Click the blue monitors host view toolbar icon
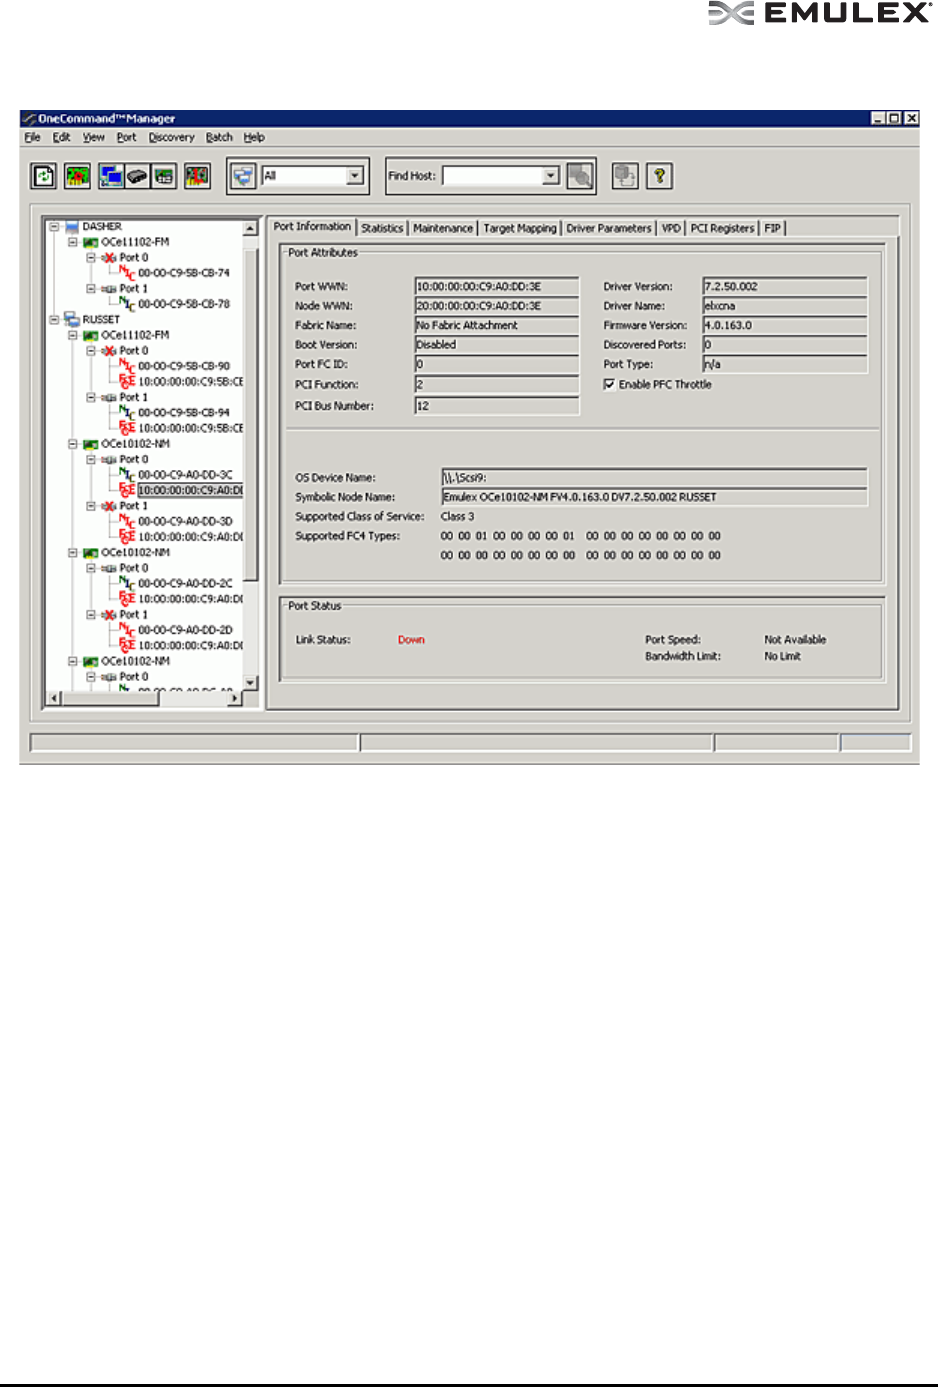 [111, 176]
